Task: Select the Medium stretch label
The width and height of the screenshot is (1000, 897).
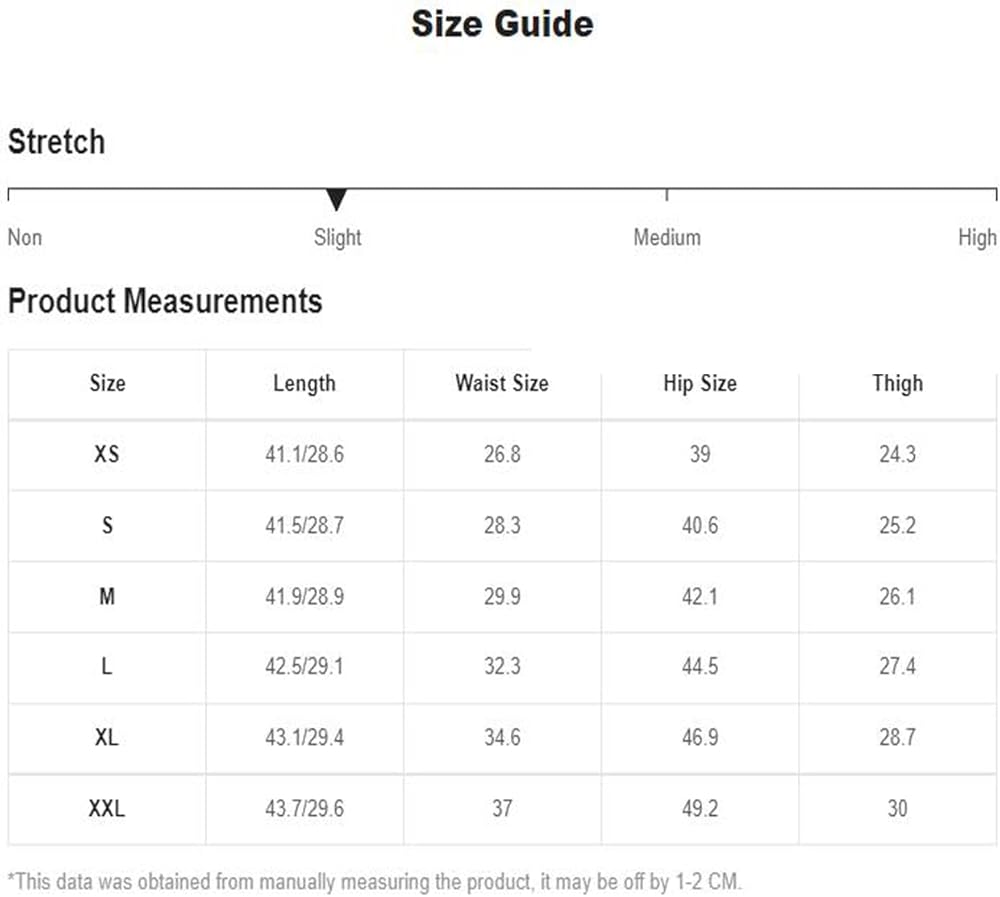Action: tap(666, 237)
